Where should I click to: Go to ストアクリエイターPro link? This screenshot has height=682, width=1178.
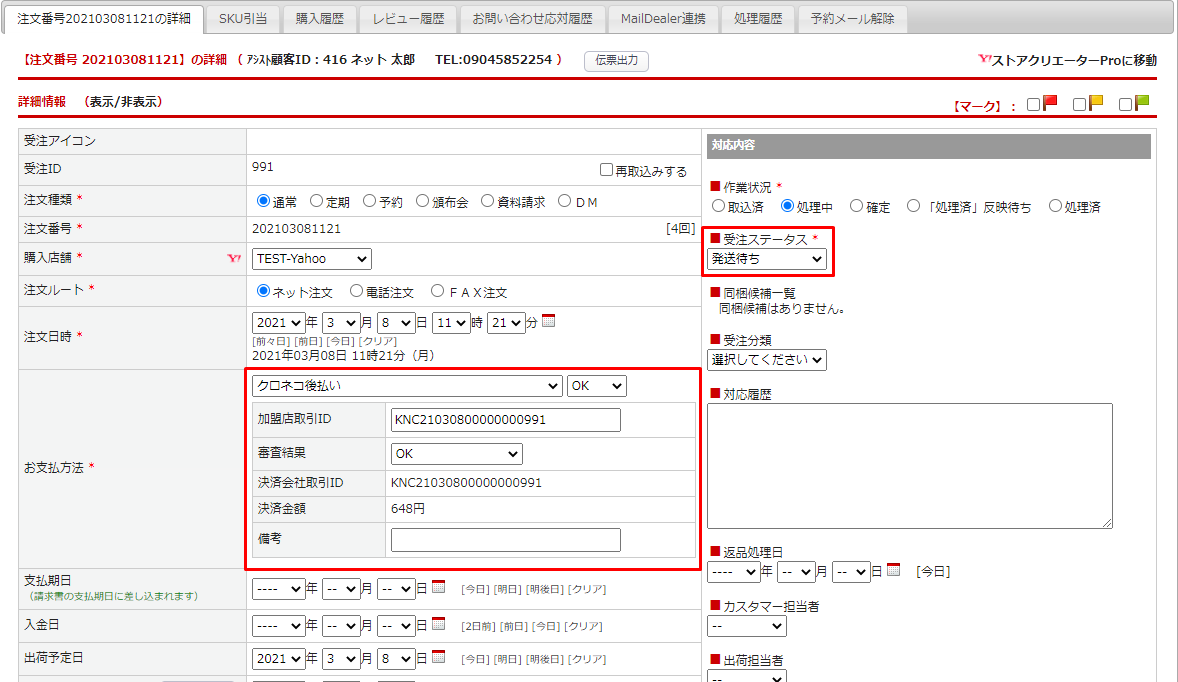(x=1068, y=61)
